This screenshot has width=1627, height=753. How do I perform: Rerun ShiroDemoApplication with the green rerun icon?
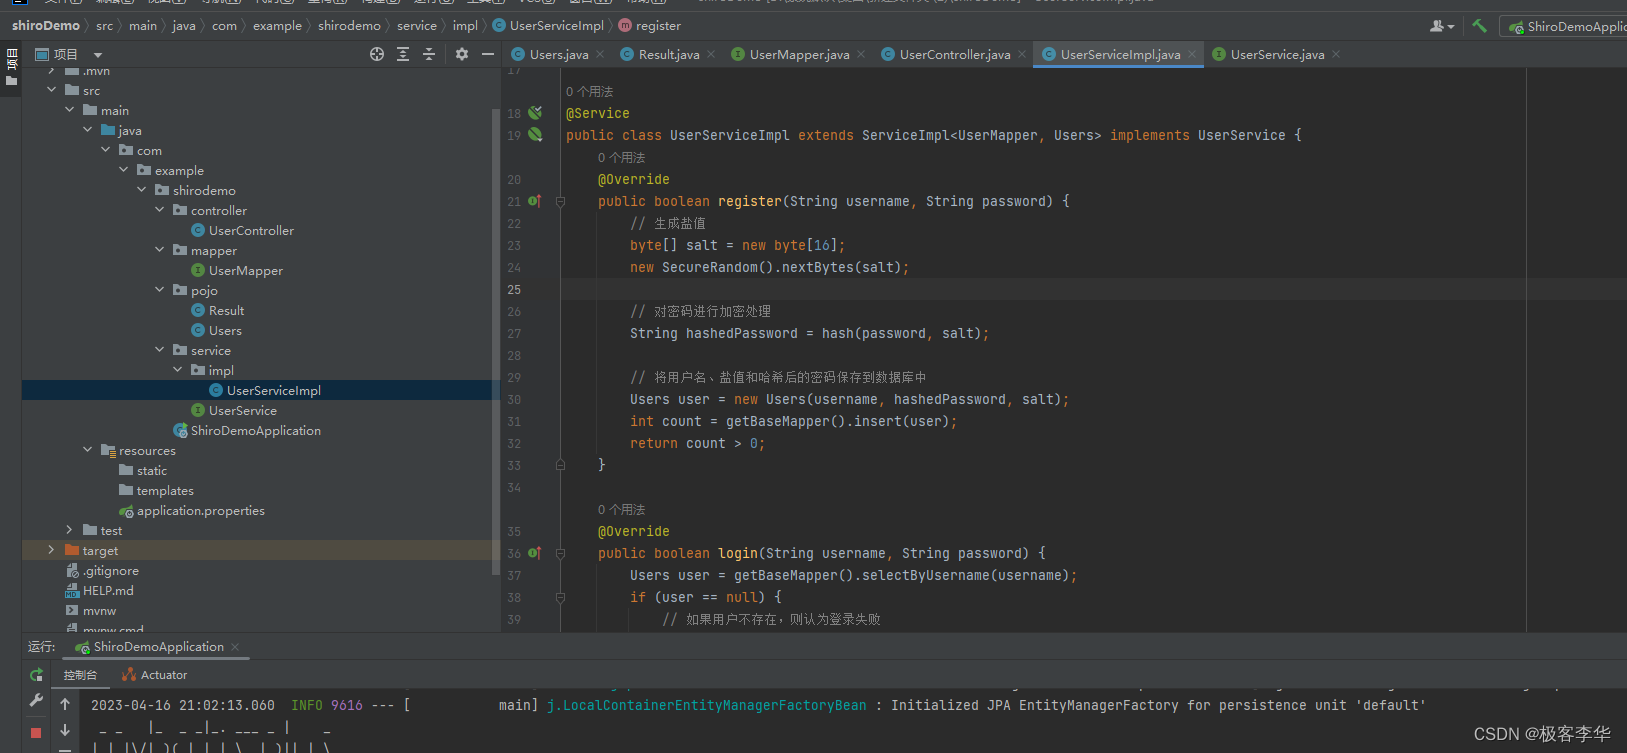click(x=36, y=675)
